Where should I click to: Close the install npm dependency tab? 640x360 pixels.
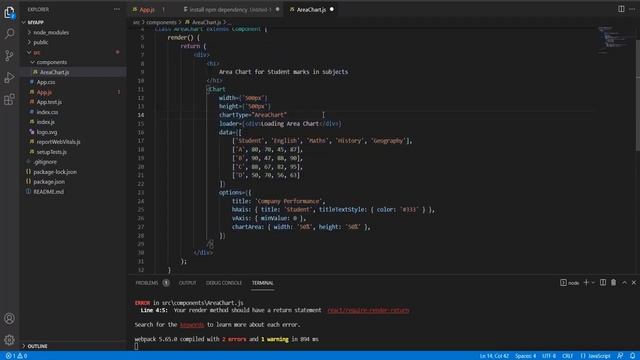point(278,9)
